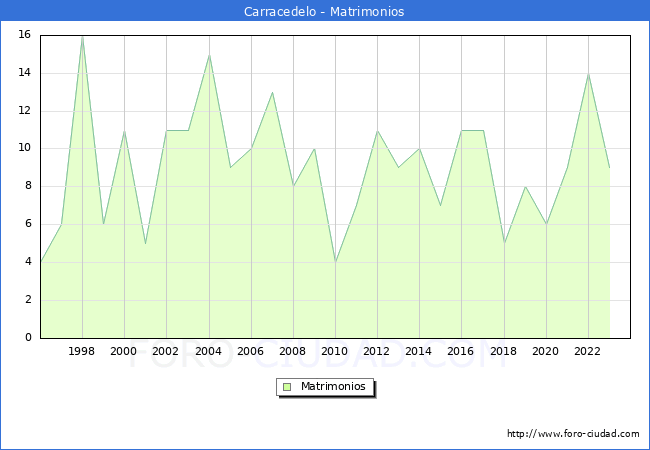Screen dimensions: 650x450
Task: Click the 2004 peak data point at 15
Action: pos(209,55)
